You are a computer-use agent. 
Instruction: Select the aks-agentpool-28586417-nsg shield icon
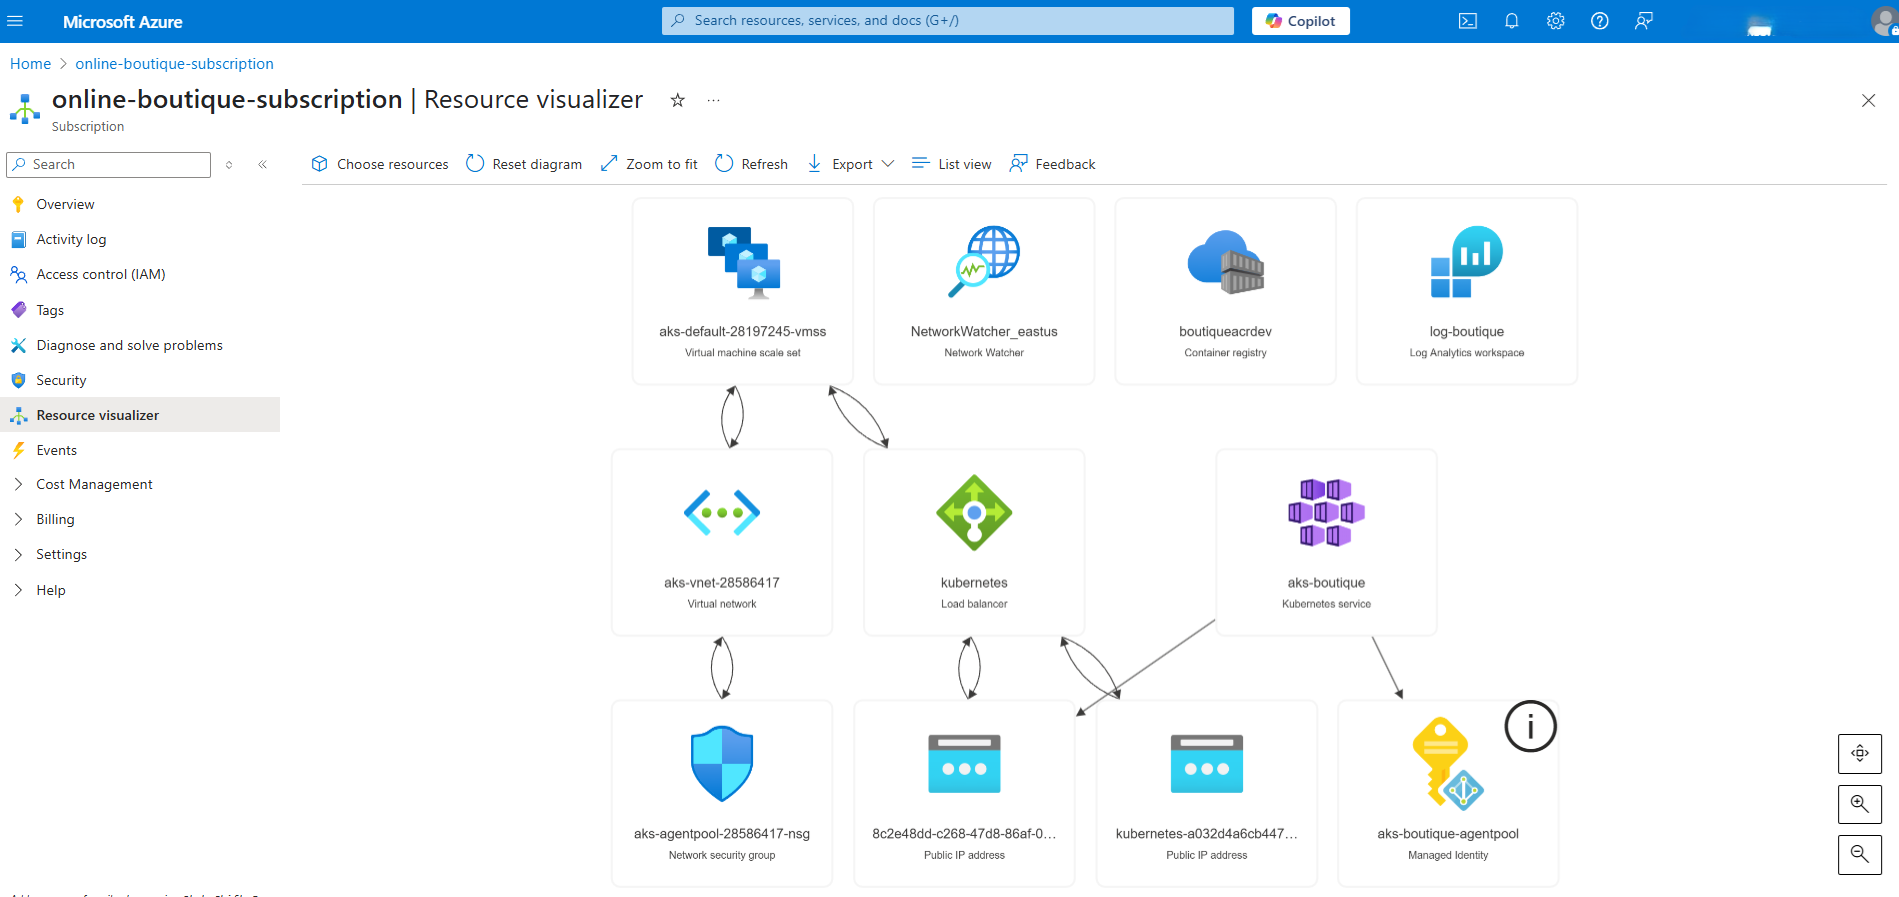point(722,764)
